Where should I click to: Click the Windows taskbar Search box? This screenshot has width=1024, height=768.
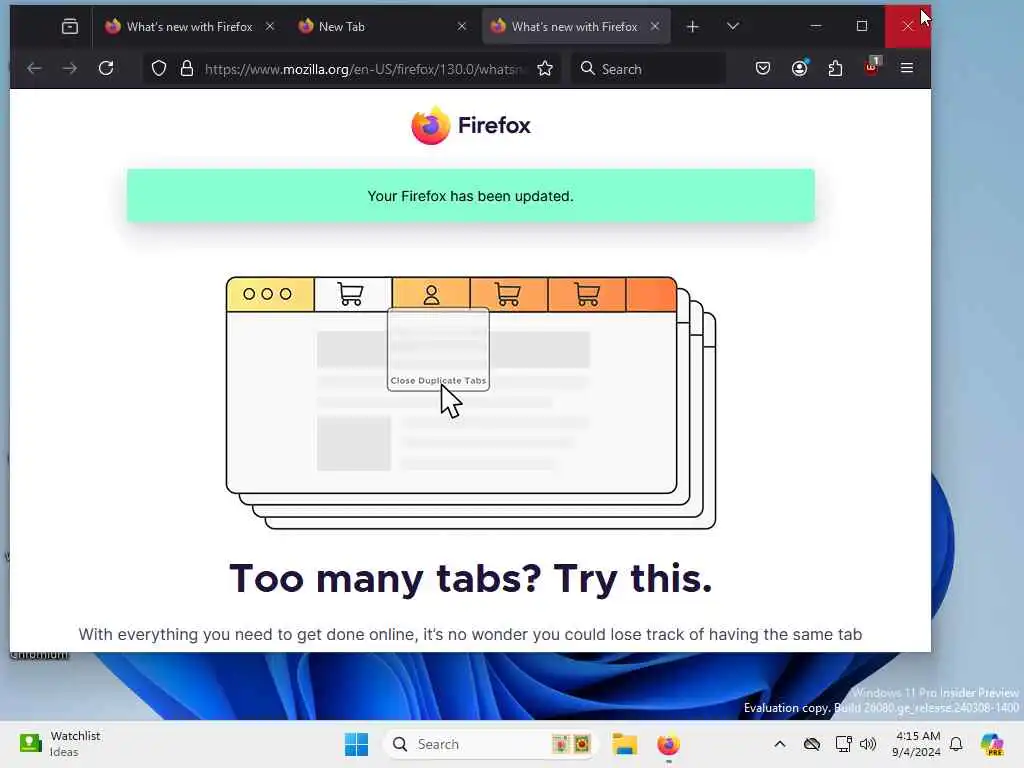(490, 744)
